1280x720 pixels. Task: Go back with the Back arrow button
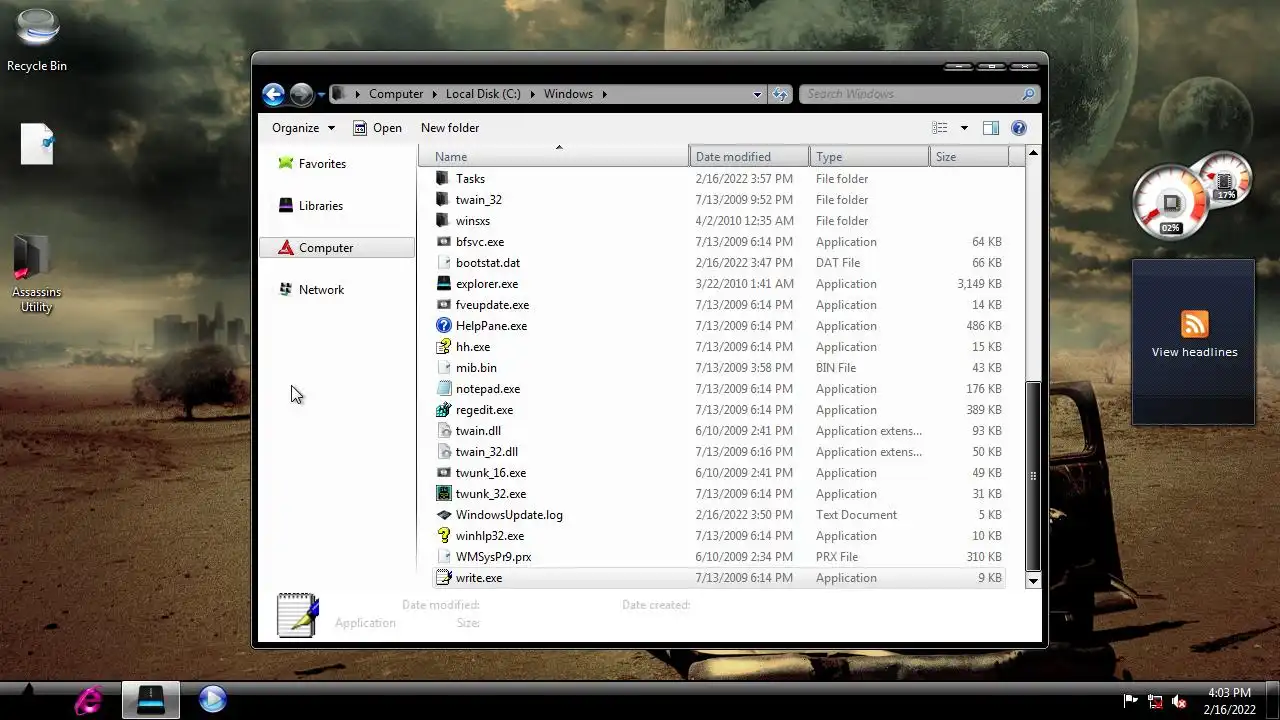[273, 94]
